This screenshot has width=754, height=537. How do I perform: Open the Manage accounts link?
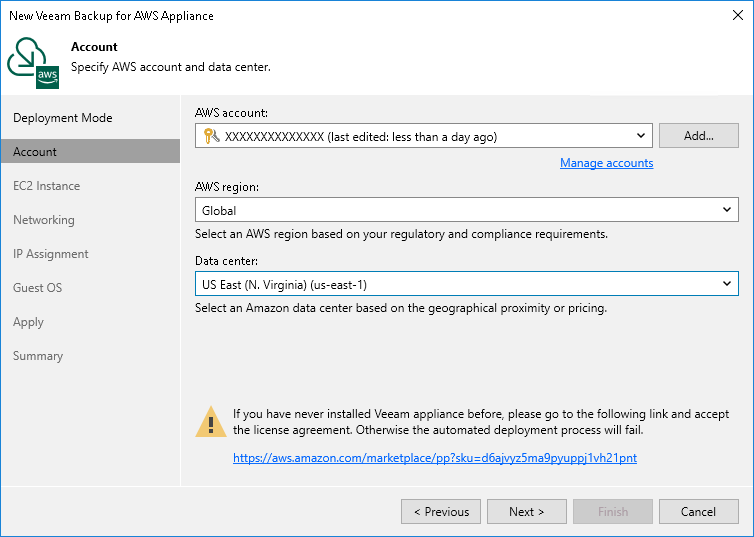[606, 163]
